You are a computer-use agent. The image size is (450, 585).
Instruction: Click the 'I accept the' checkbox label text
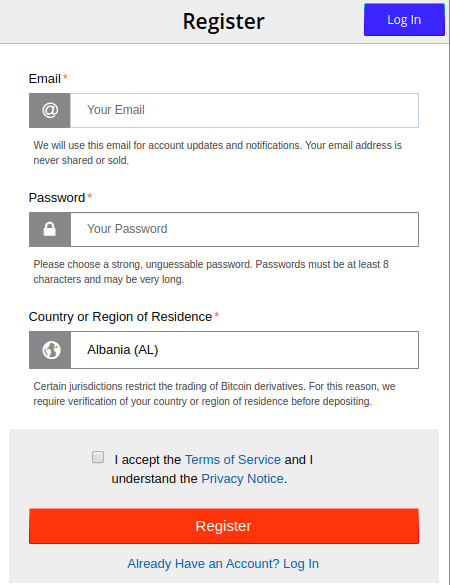[x=148, y=460]
